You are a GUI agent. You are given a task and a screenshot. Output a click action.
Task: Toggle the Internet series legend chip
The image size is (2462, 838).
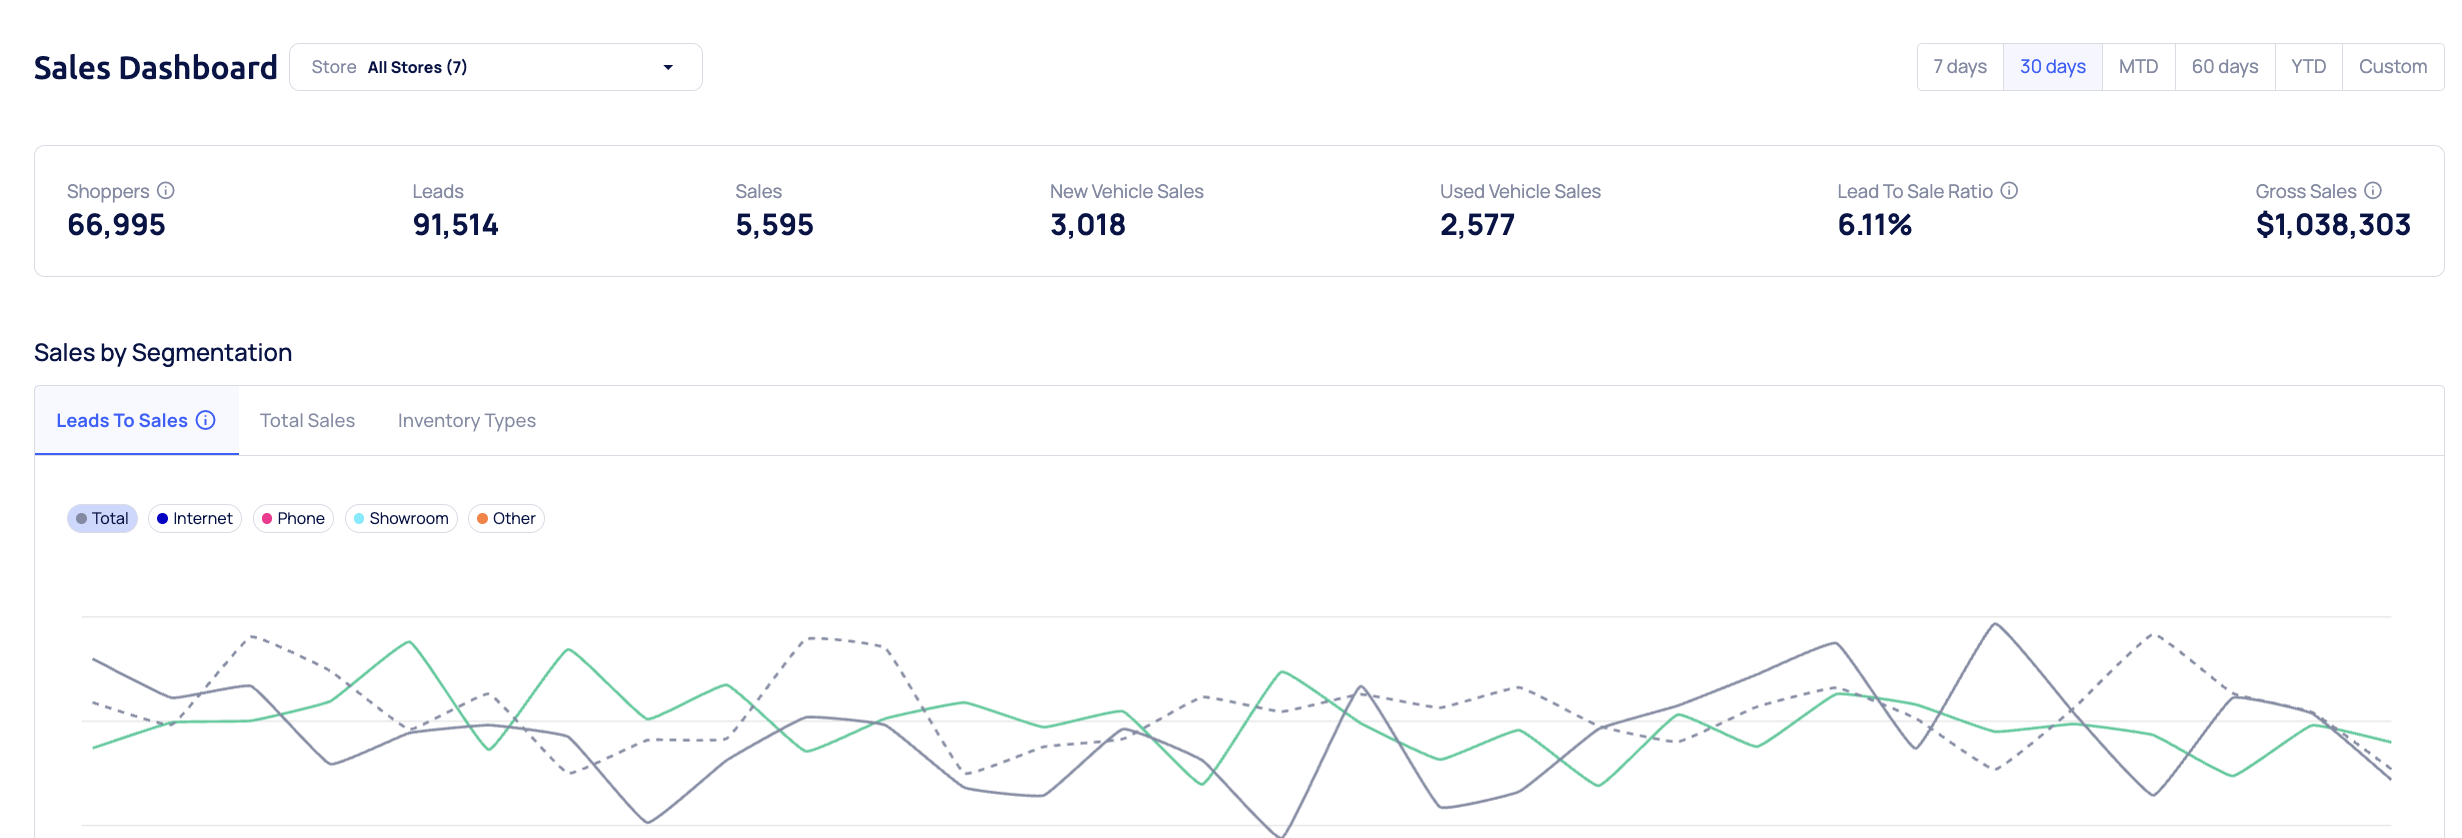click(195, 518)
